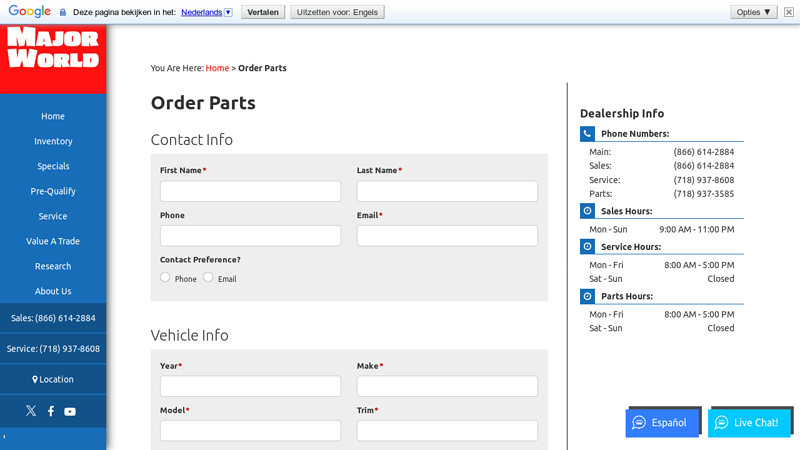Focus the Phone input field
The width and height of the screenshot is (800, 450).
(x=251, y=236)
